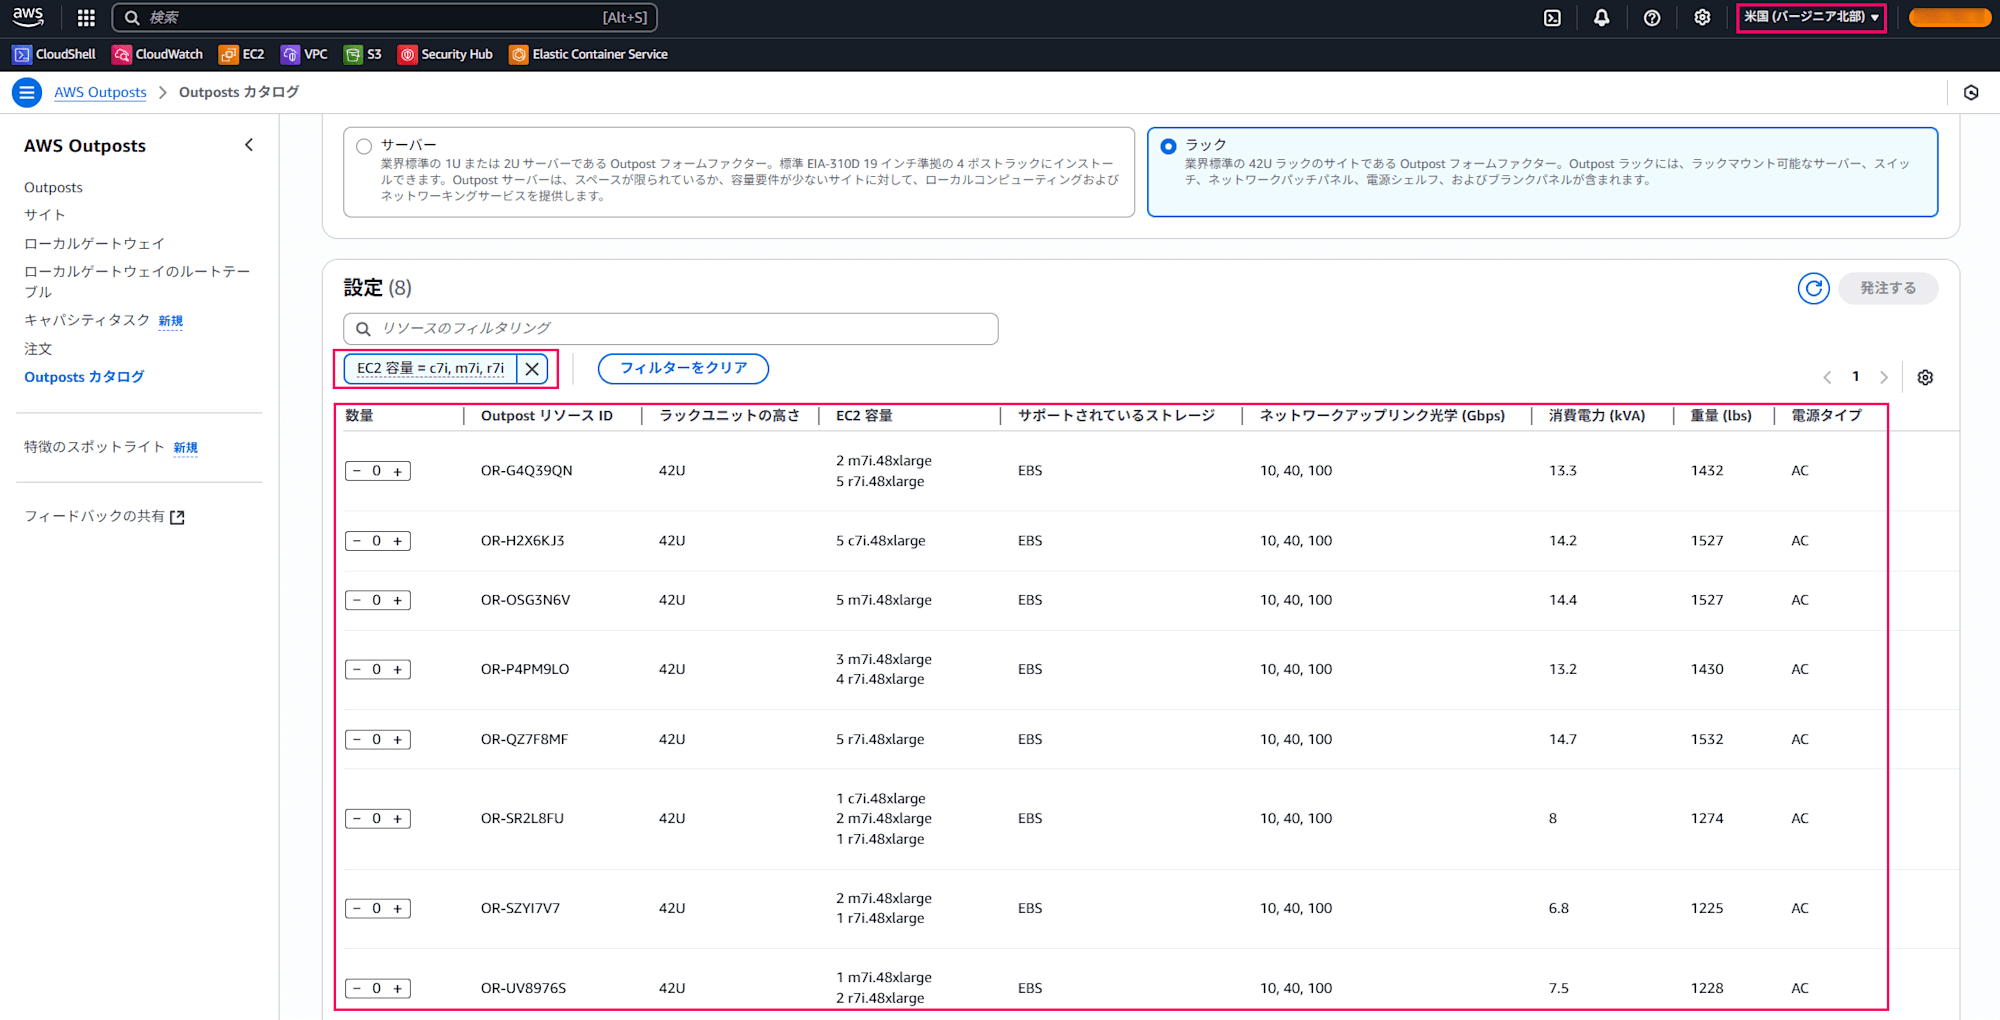Open サイト in the side navigation
Screen dimensions: 2000x1020
pos(45,215)
